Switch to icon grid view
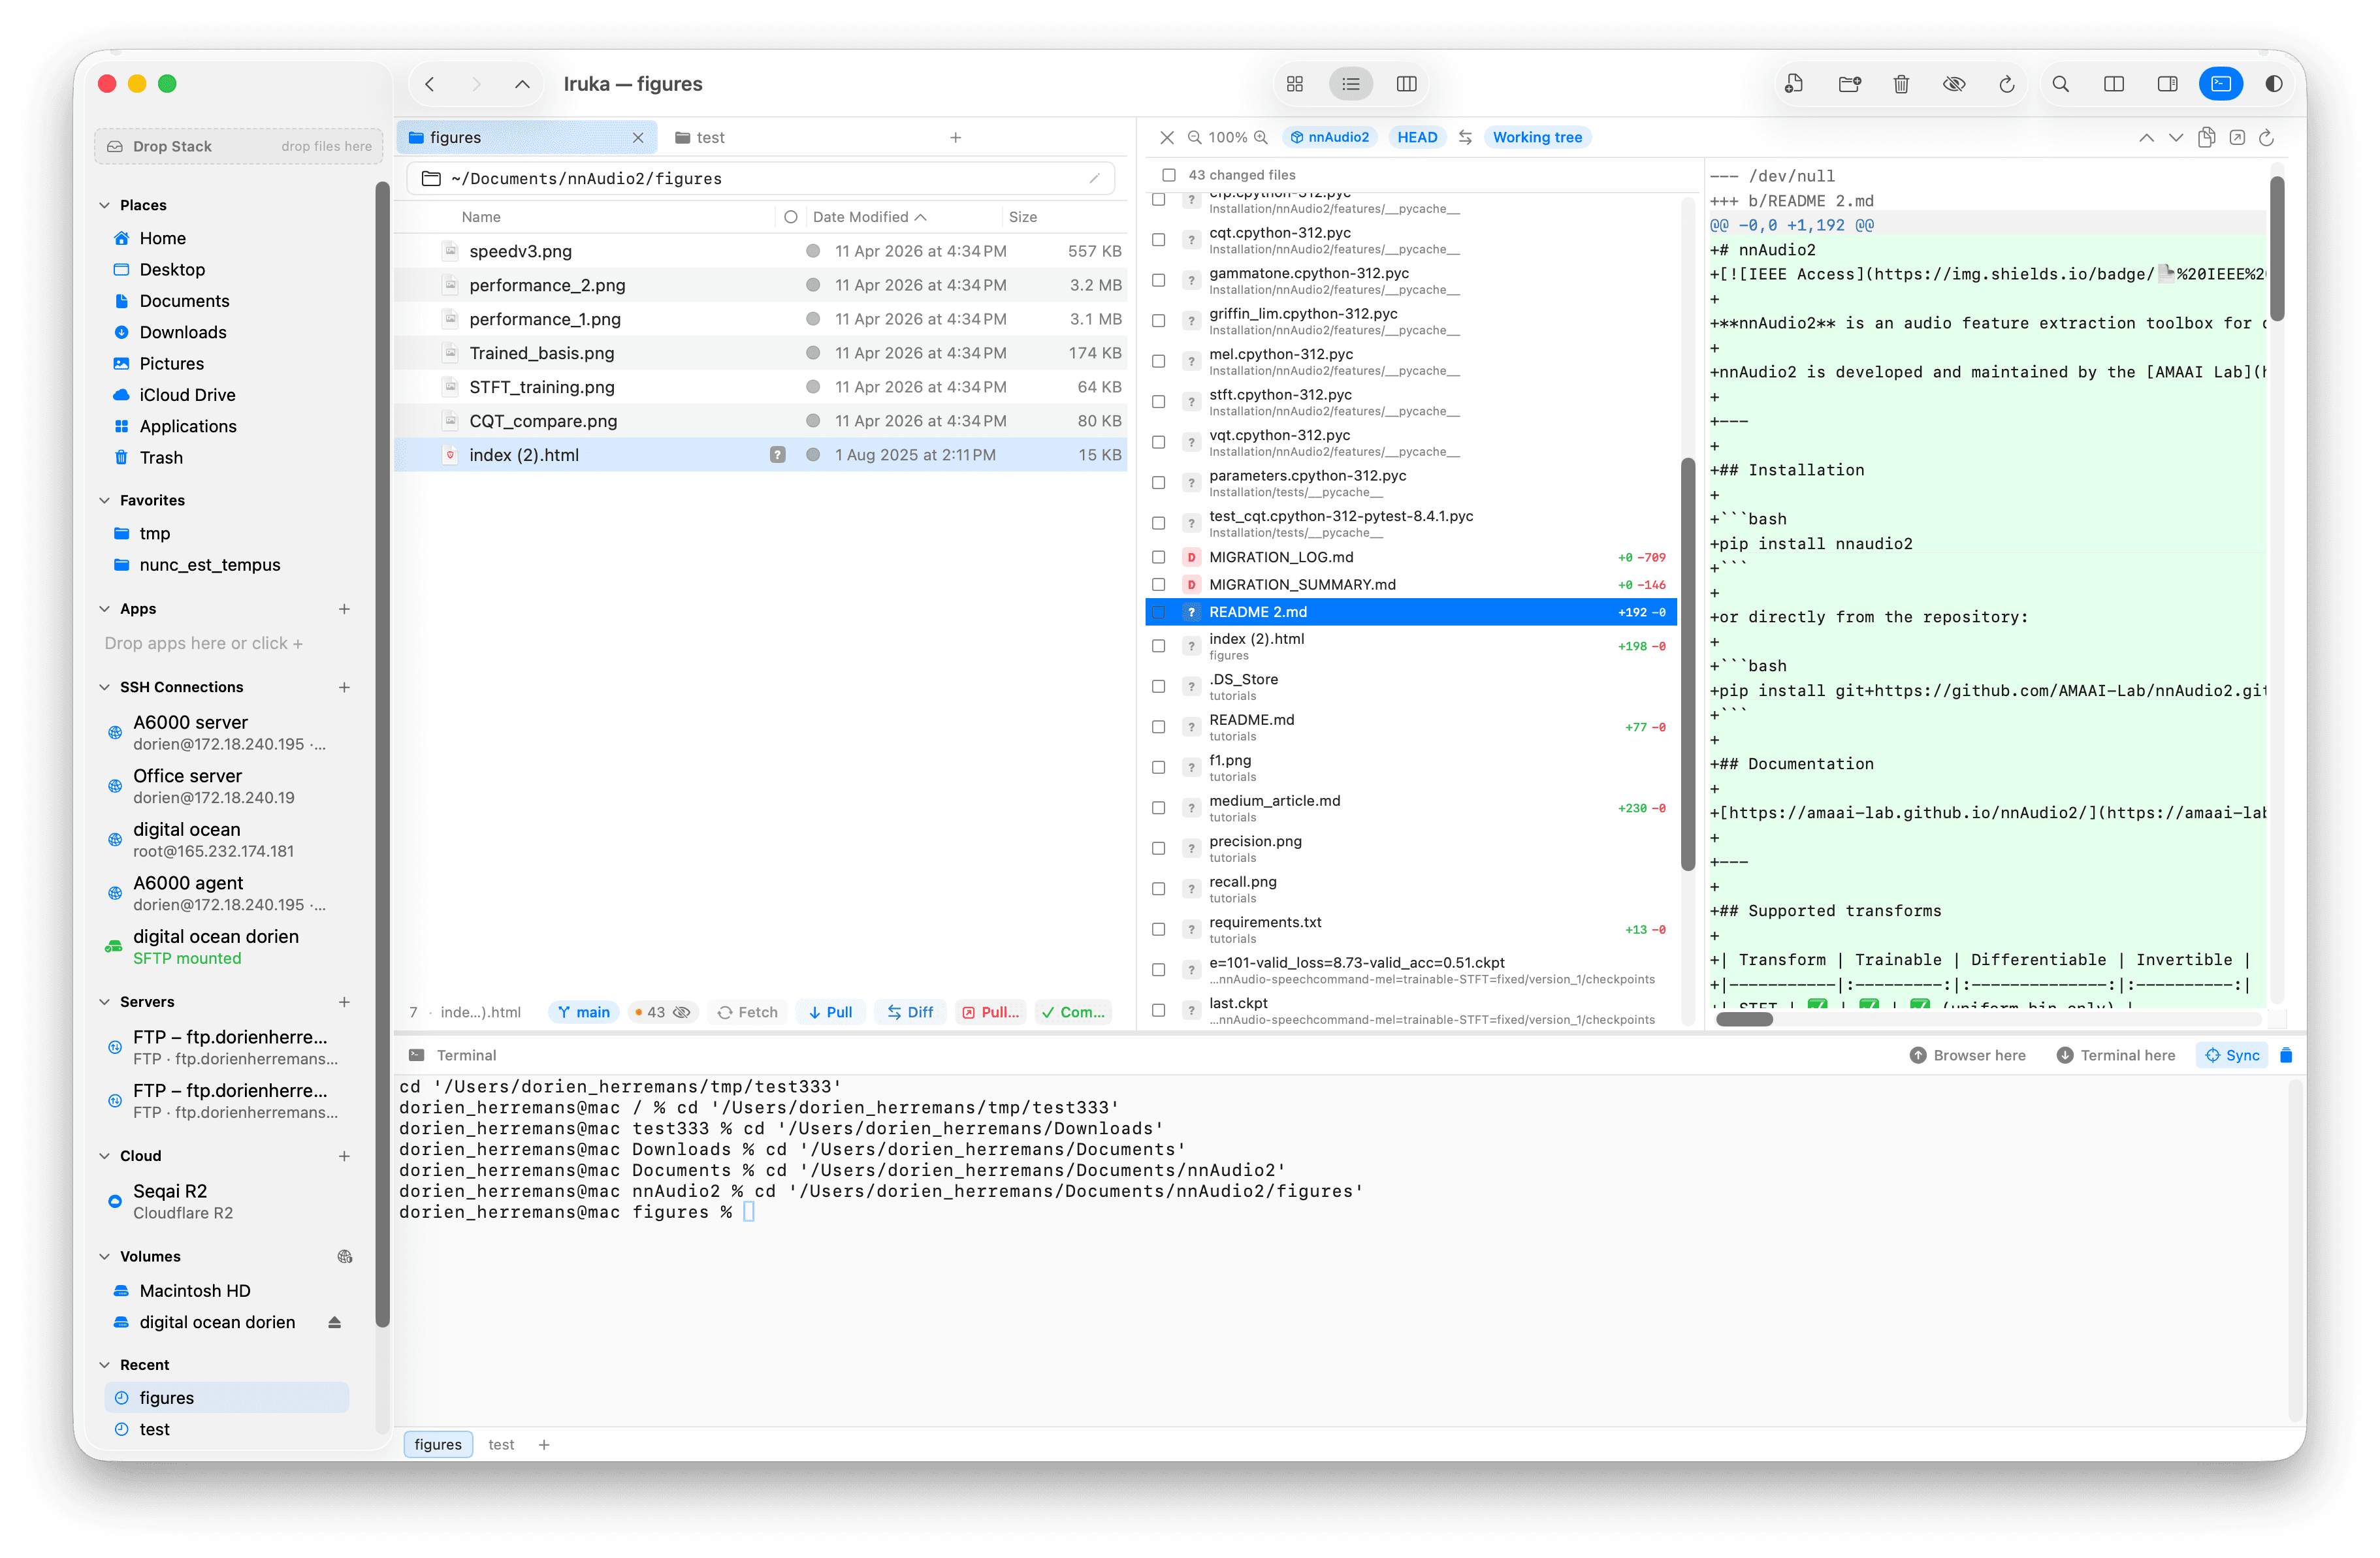 tap(1295, 84)
